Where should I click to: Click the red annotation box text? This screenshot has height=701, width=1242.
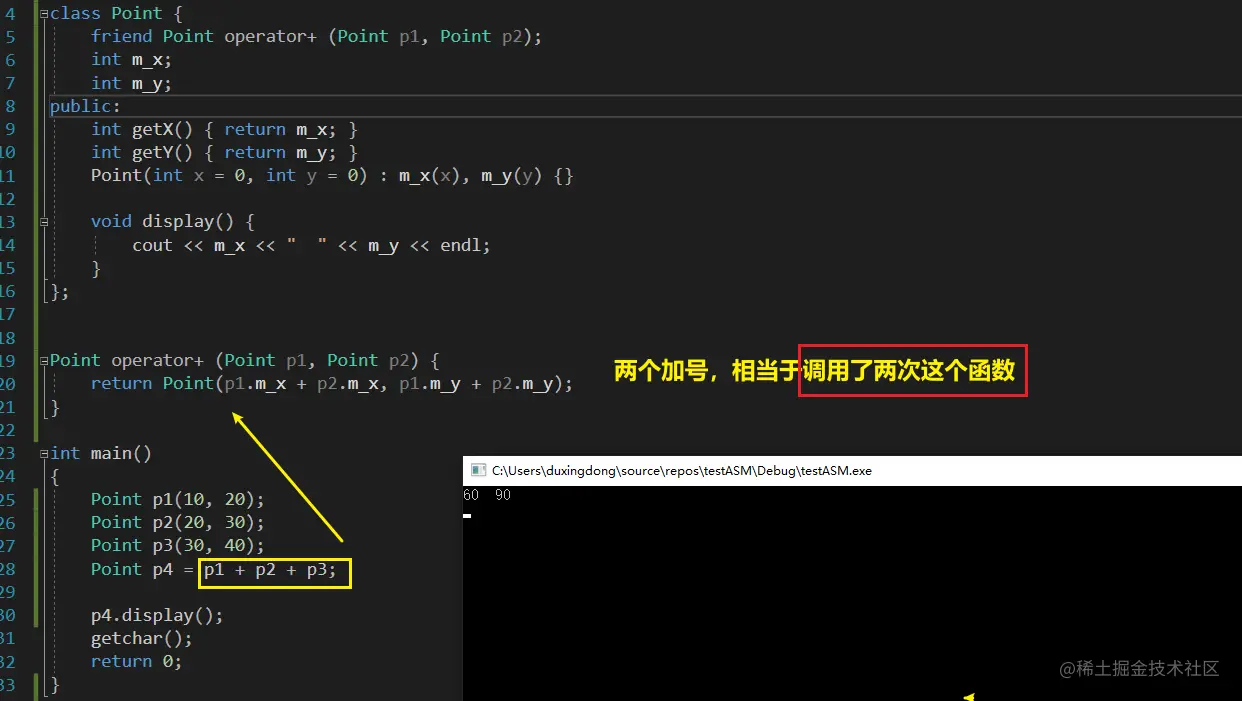(911, 370)
